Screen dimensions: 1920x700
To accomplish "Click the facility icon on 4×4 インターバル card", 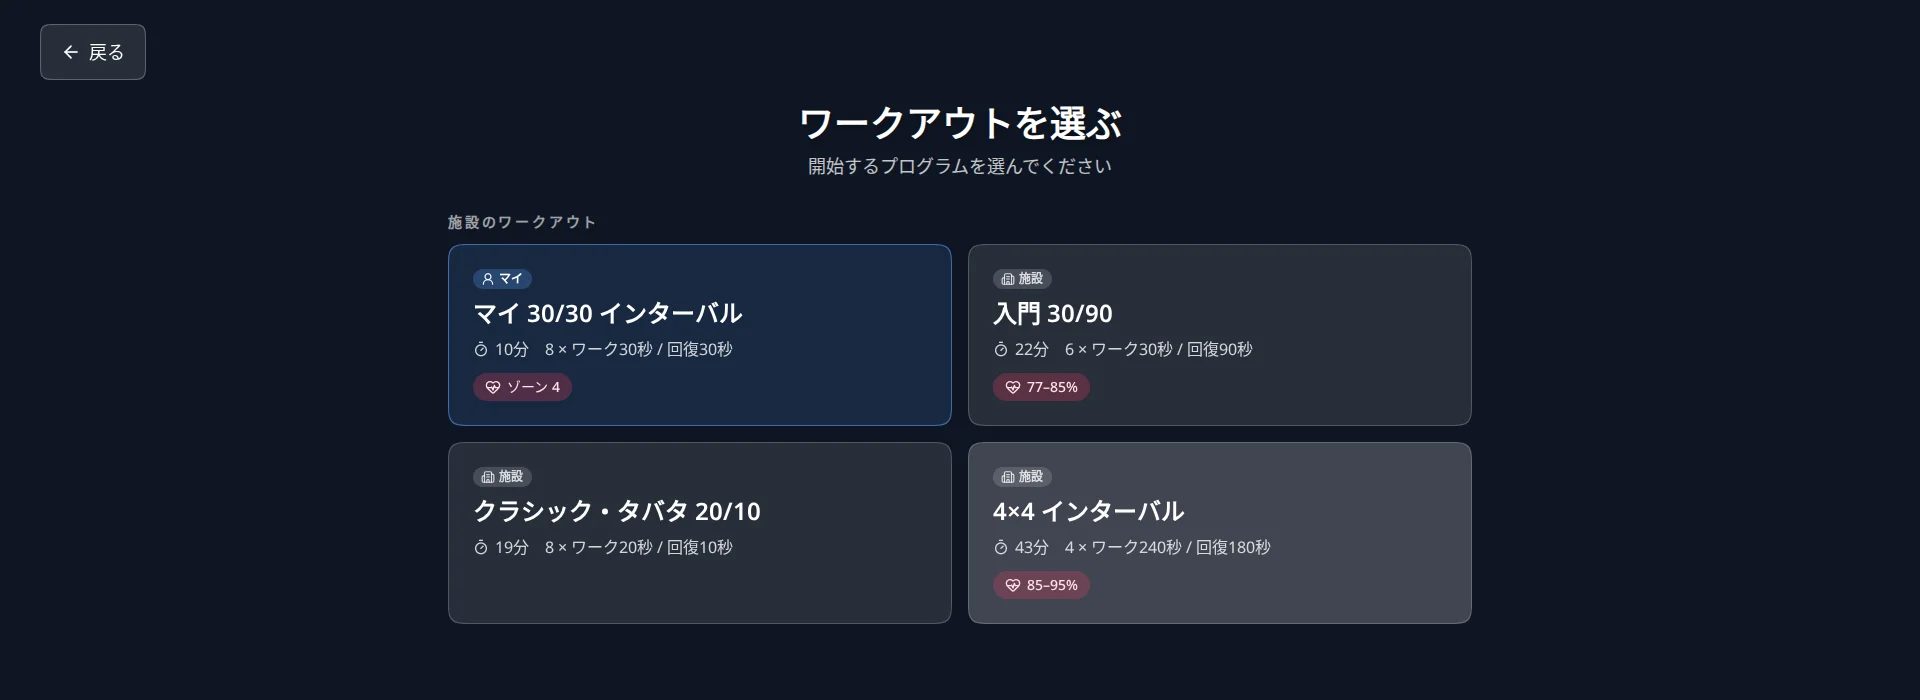I will (x=1008, y=477).
